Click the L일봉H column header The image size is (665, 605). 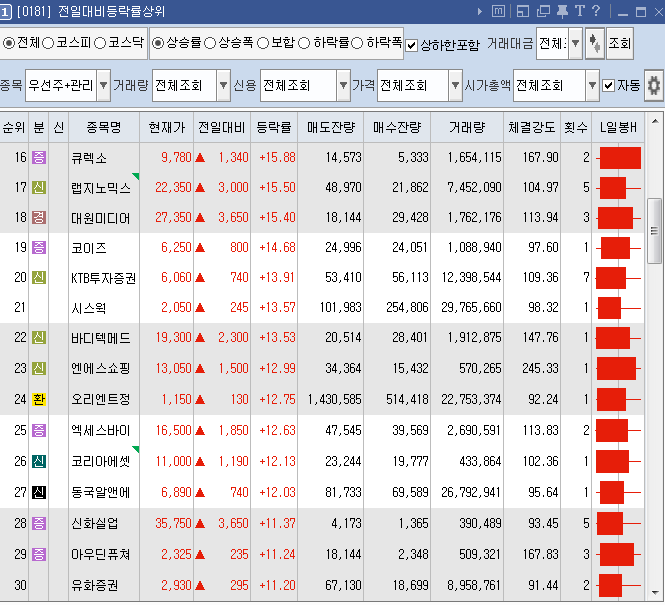[618, 127]
